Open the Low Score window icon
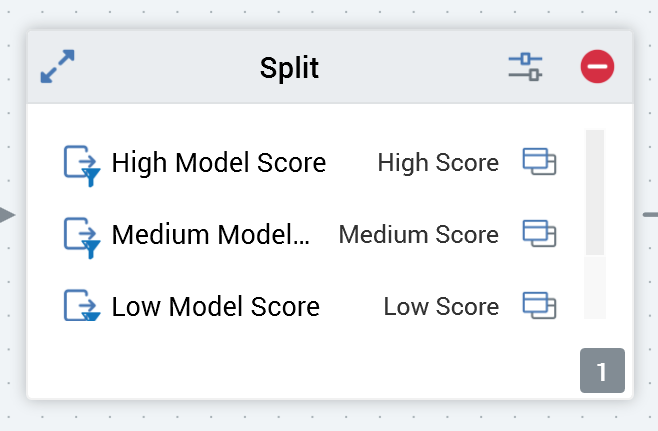The image size is (658, 431). [539, 305]
